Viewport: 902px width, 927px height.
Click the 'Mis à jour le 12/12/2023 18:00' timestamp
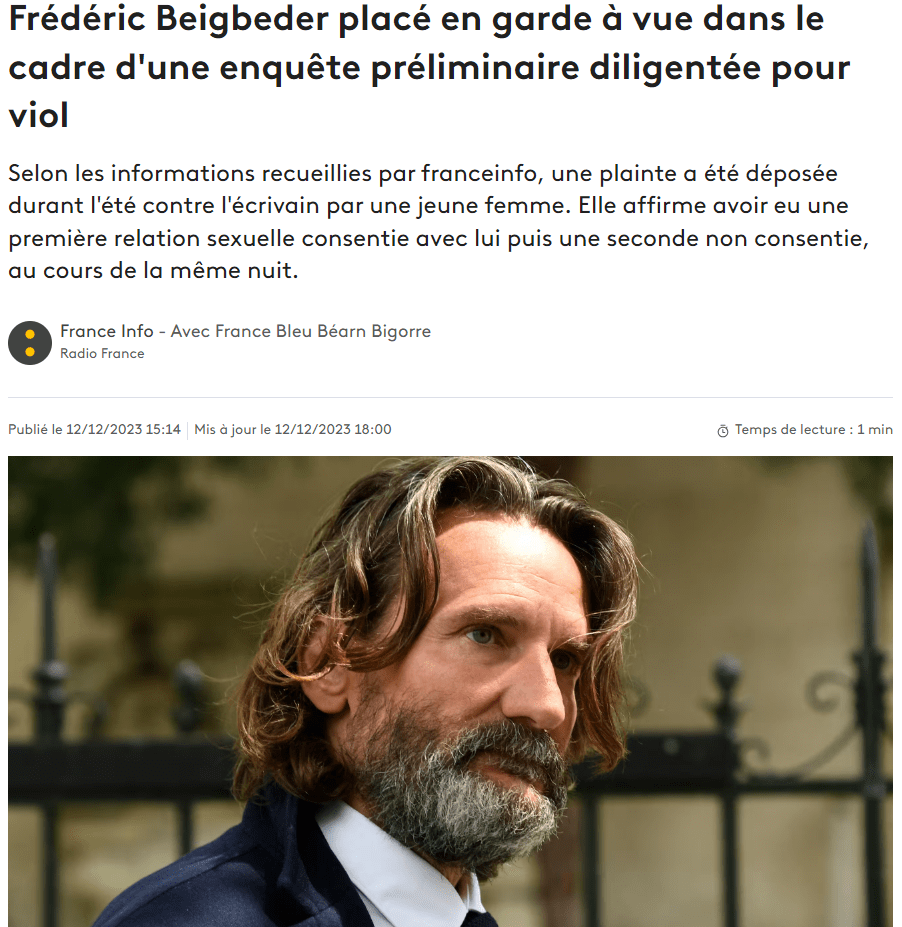tap(293, 430)
